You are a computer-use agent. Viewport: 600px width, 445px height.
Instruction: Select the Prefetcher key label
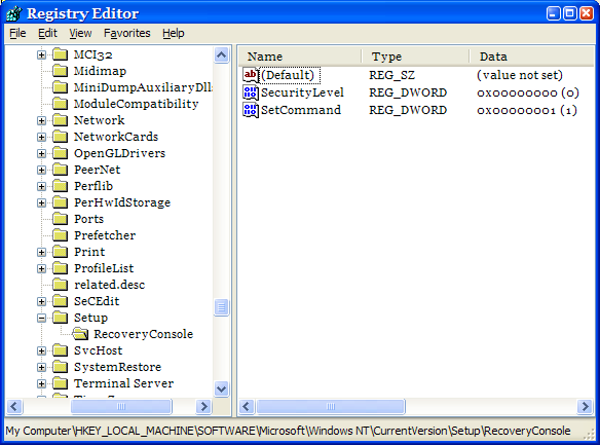pos(105,235)
